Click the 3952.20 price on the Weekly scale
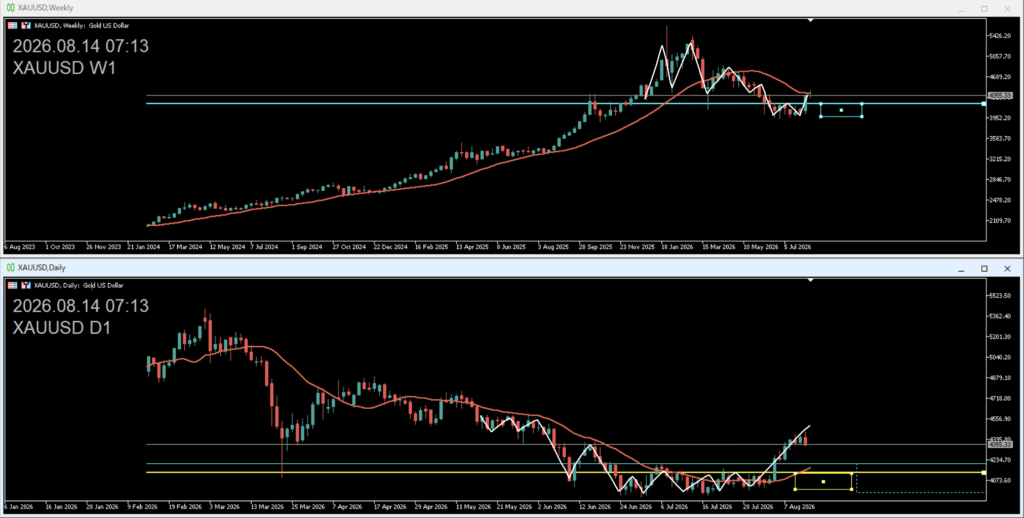Viewport: 1024px width, 518px height. pyautogui.click(x=1001, y=118)
